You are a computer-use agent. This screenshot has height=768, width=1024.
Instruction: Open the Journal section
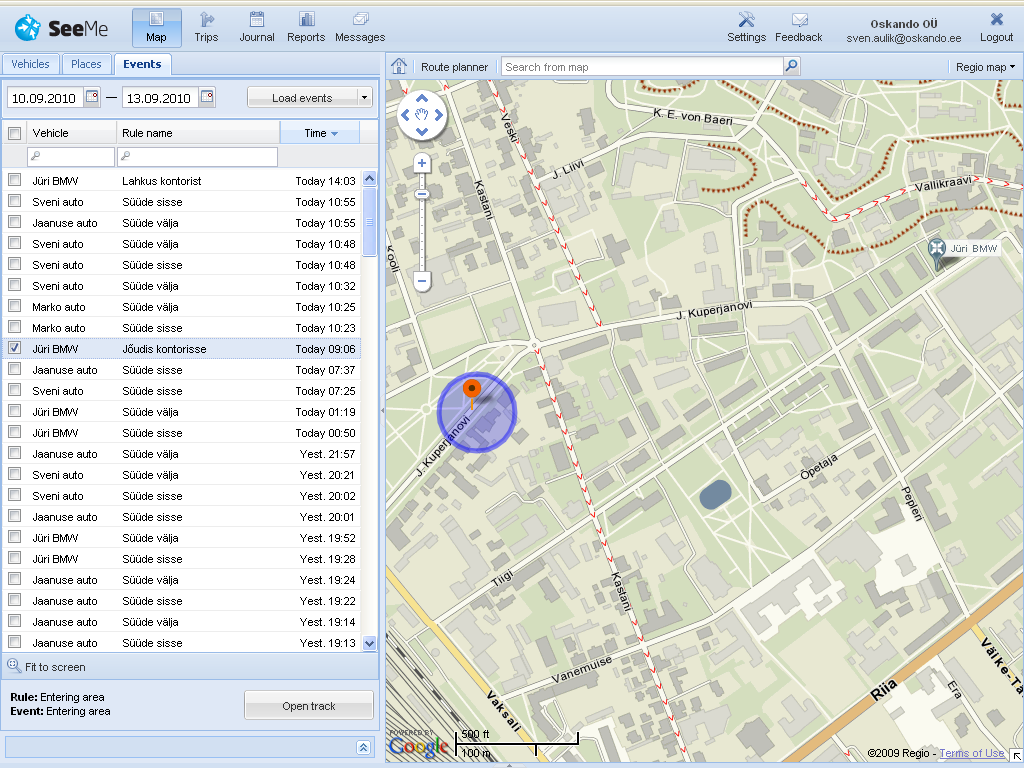(x=257, y=28)
